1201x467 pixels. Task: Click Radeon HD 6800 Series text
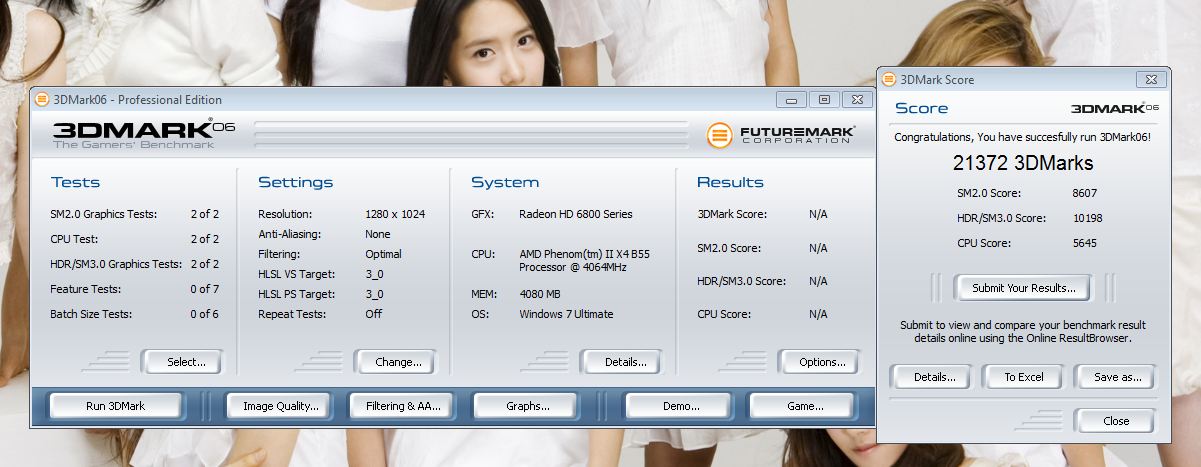(576, 214)
